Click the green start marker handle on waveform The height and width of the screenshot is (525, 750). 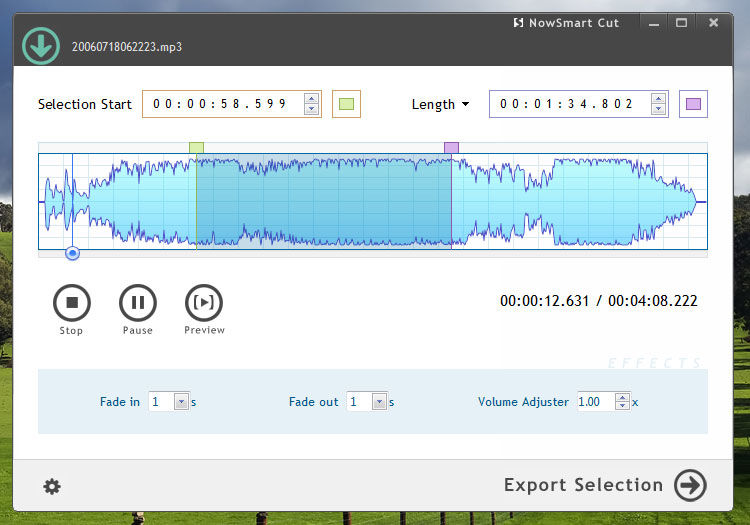(x=196, y=147)
